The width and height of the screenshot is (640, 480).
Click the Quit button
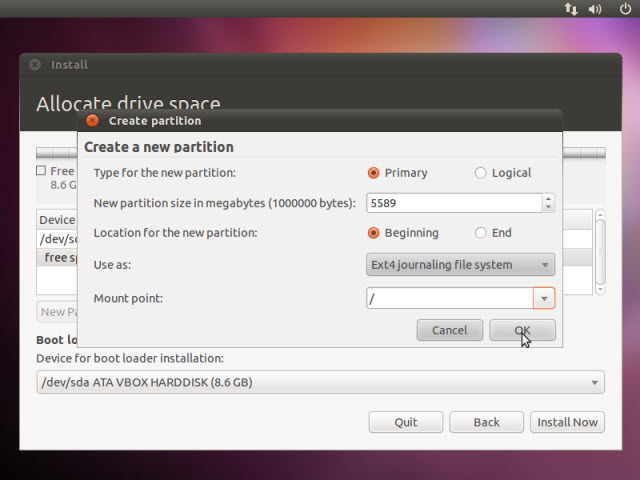tap(406, 422)
